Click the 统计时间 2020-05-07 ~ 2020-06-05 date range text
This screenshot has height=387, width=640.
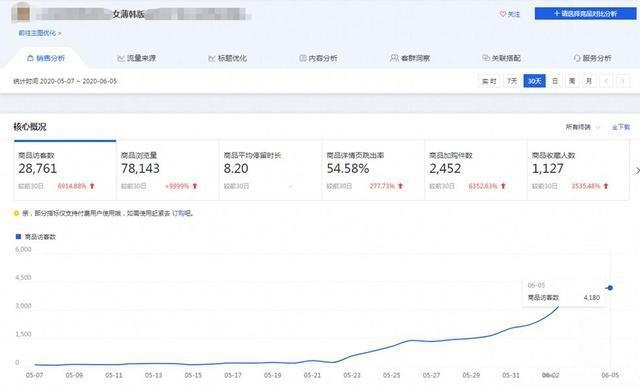coord(65,81)
